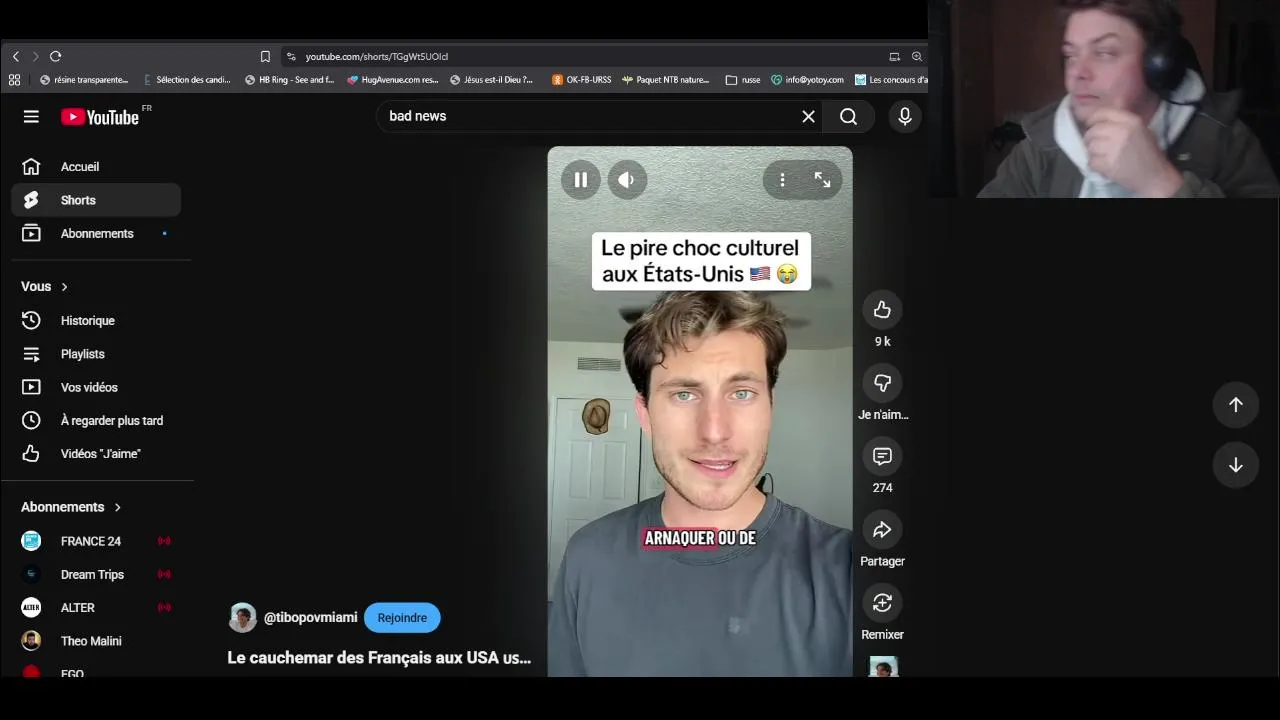The image size is (1280, 720).
Task: Open À regarder plus tard list
Action: click(x=96, y=421)
